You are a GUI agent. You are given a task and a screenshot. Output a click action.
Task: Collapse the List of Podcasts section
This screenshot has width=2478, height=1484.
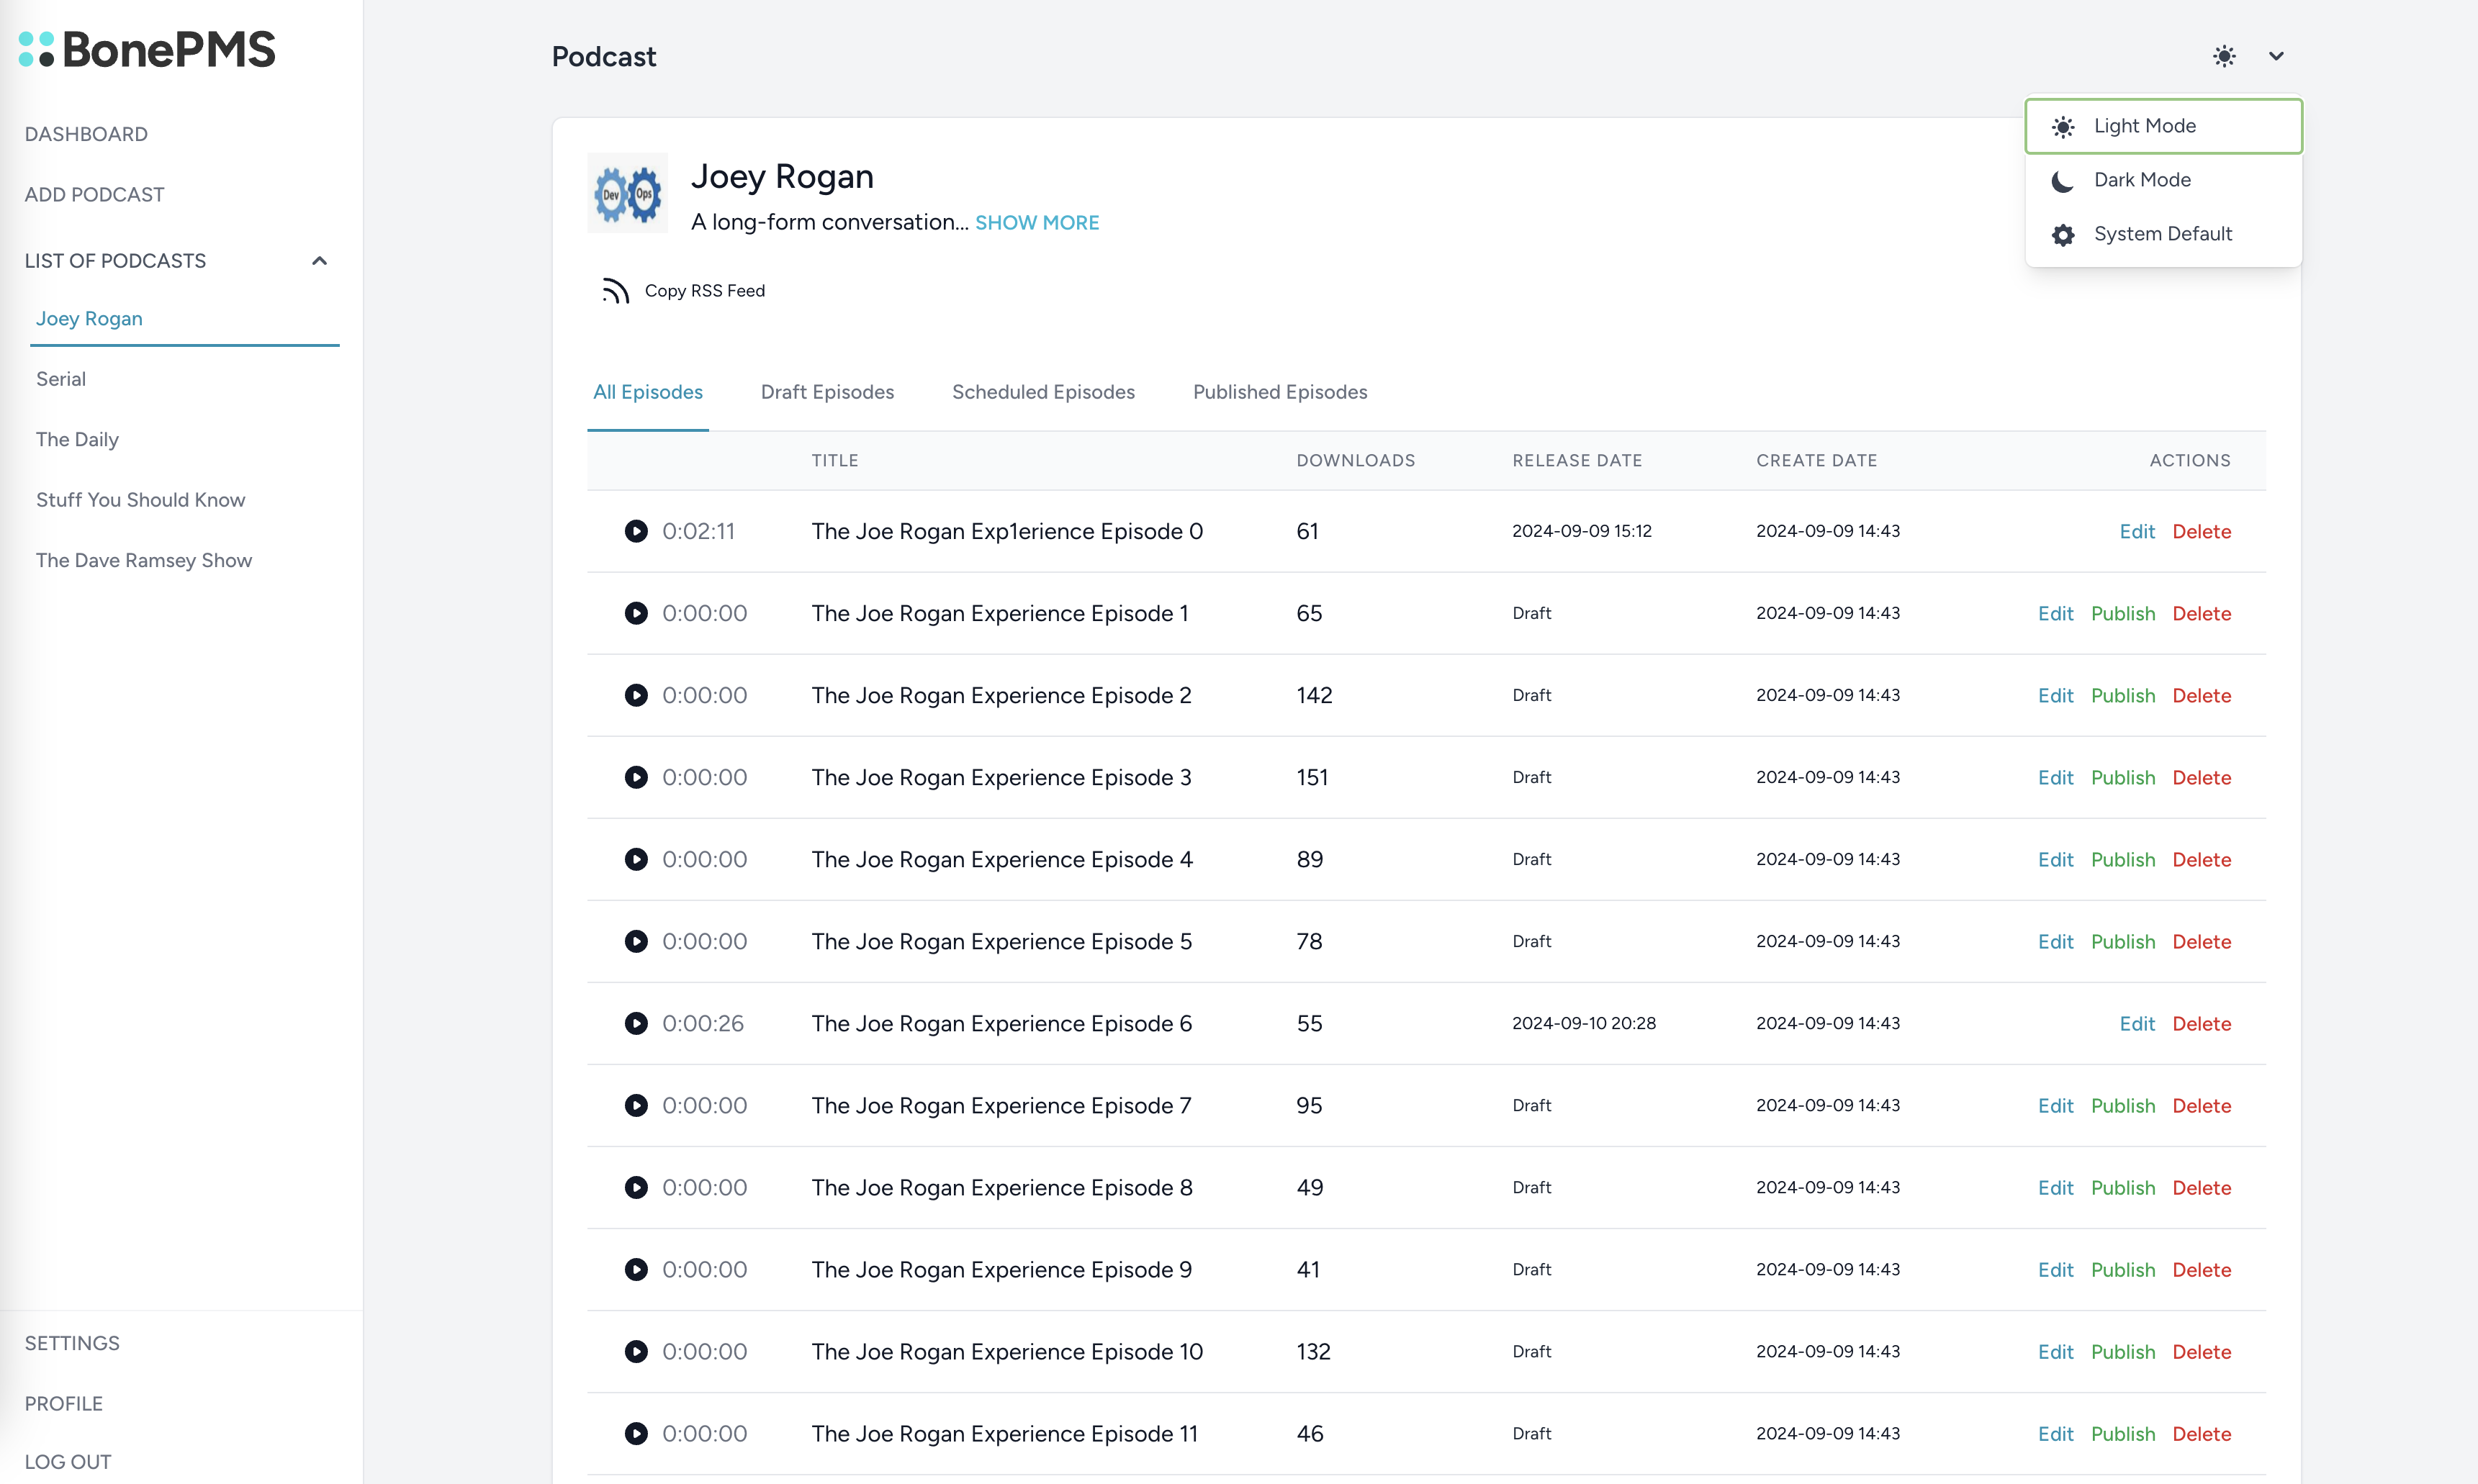point(319,261)
